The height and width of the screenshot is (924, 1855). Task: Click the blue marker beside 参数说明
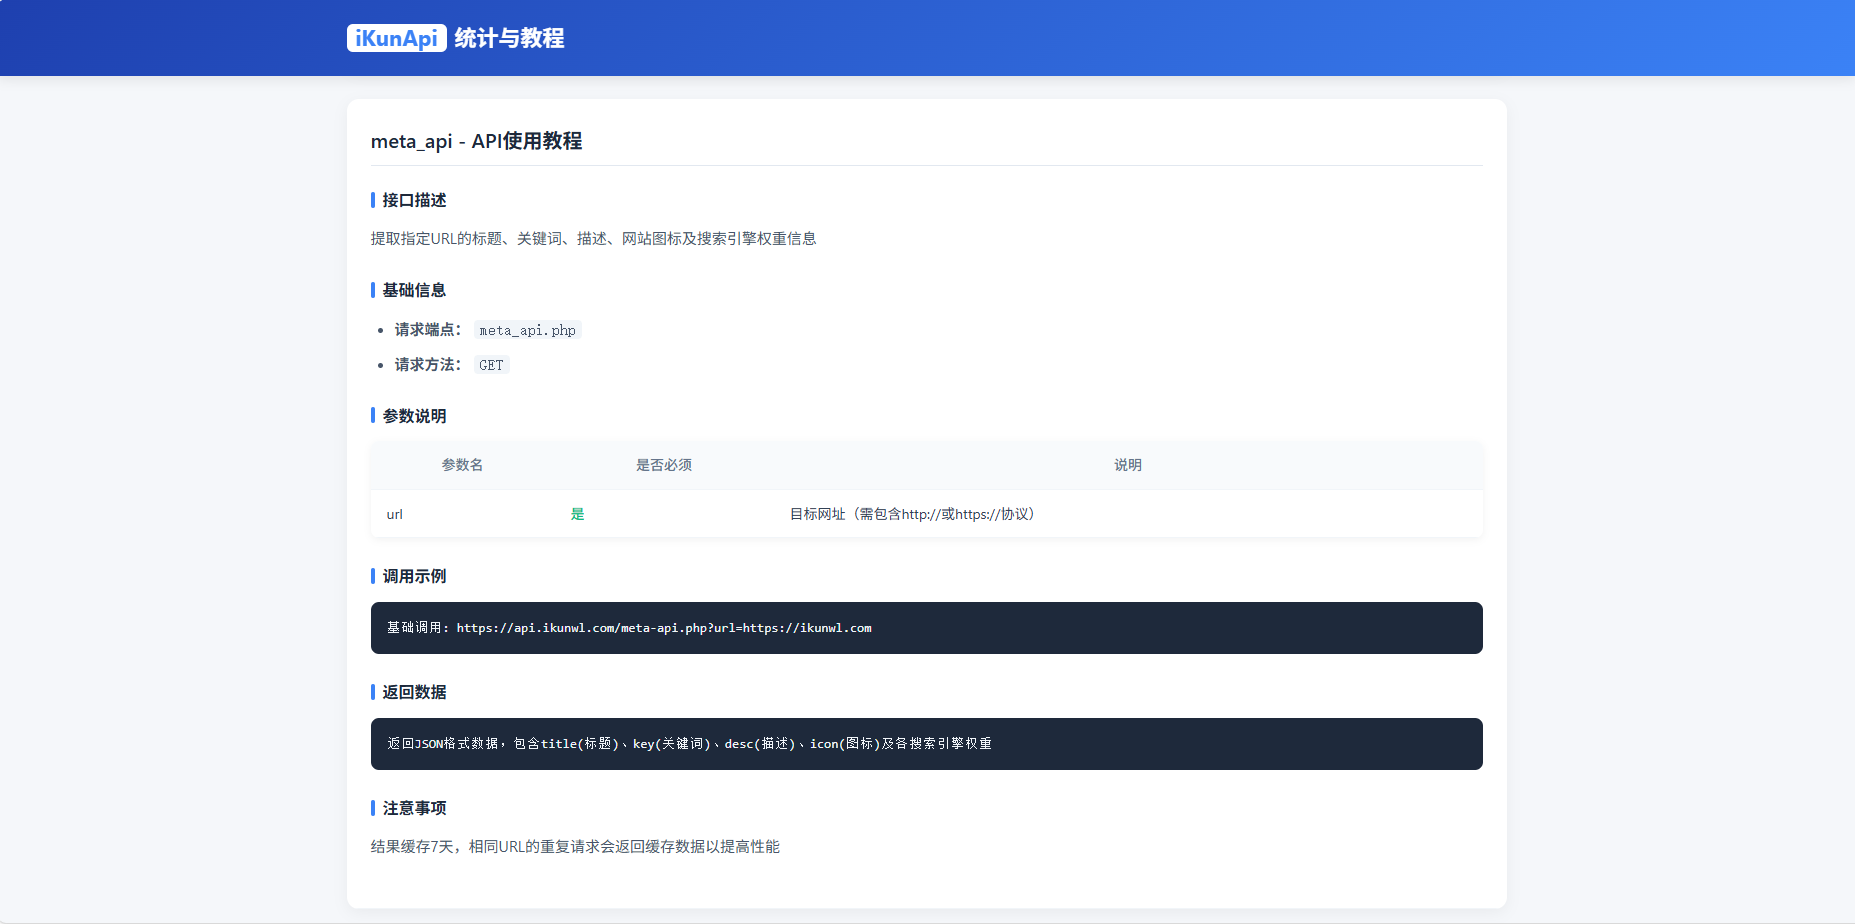371,416
